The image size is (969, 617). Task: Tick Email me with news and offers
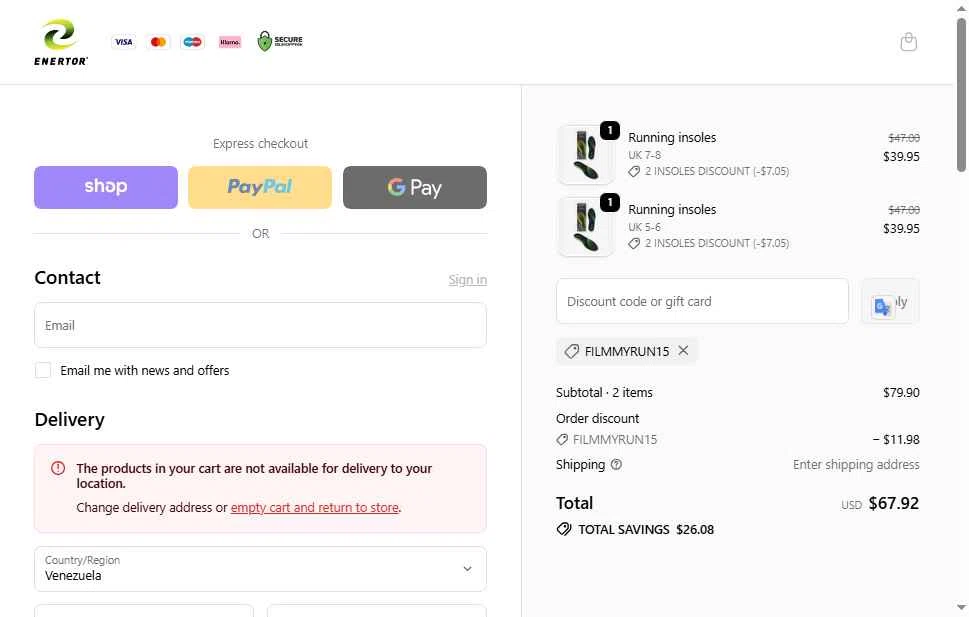tap(43, 370)
